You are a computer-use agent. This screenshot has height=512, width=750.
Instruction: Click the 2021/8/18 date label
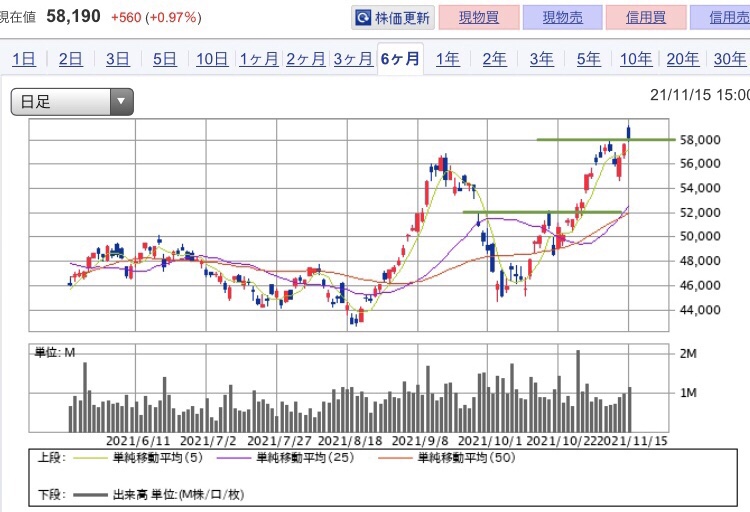click(x=350, y=441)
